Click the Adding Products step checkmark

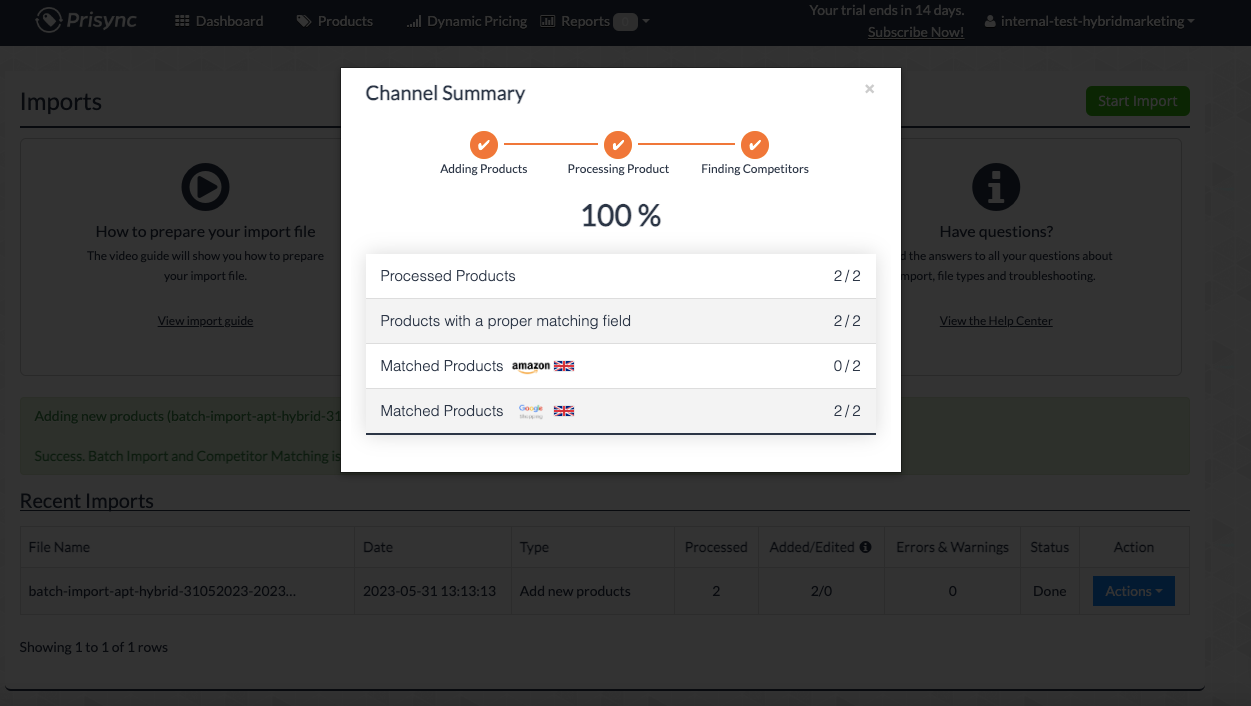coord(484,144)
